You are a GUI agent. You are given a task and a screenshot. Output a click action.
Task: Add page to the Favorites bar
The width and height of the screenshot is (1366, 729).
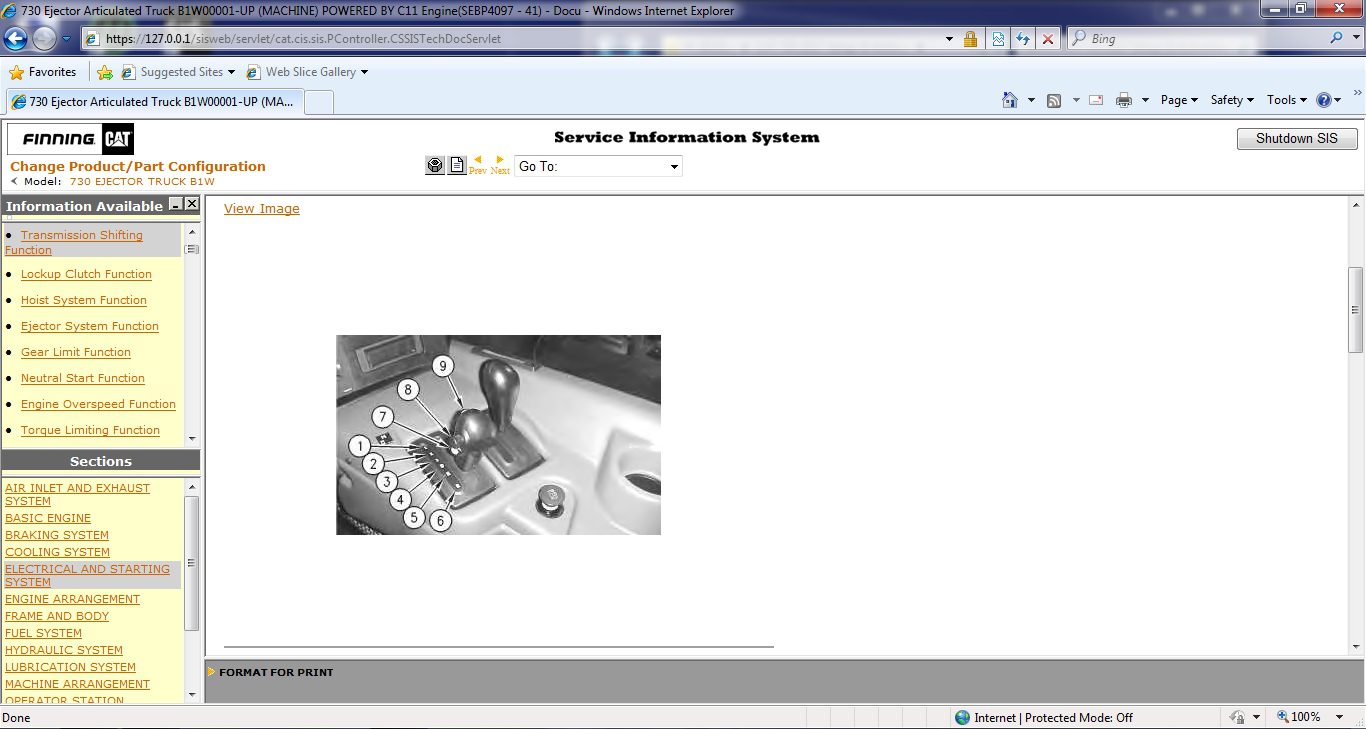point(105,72)
